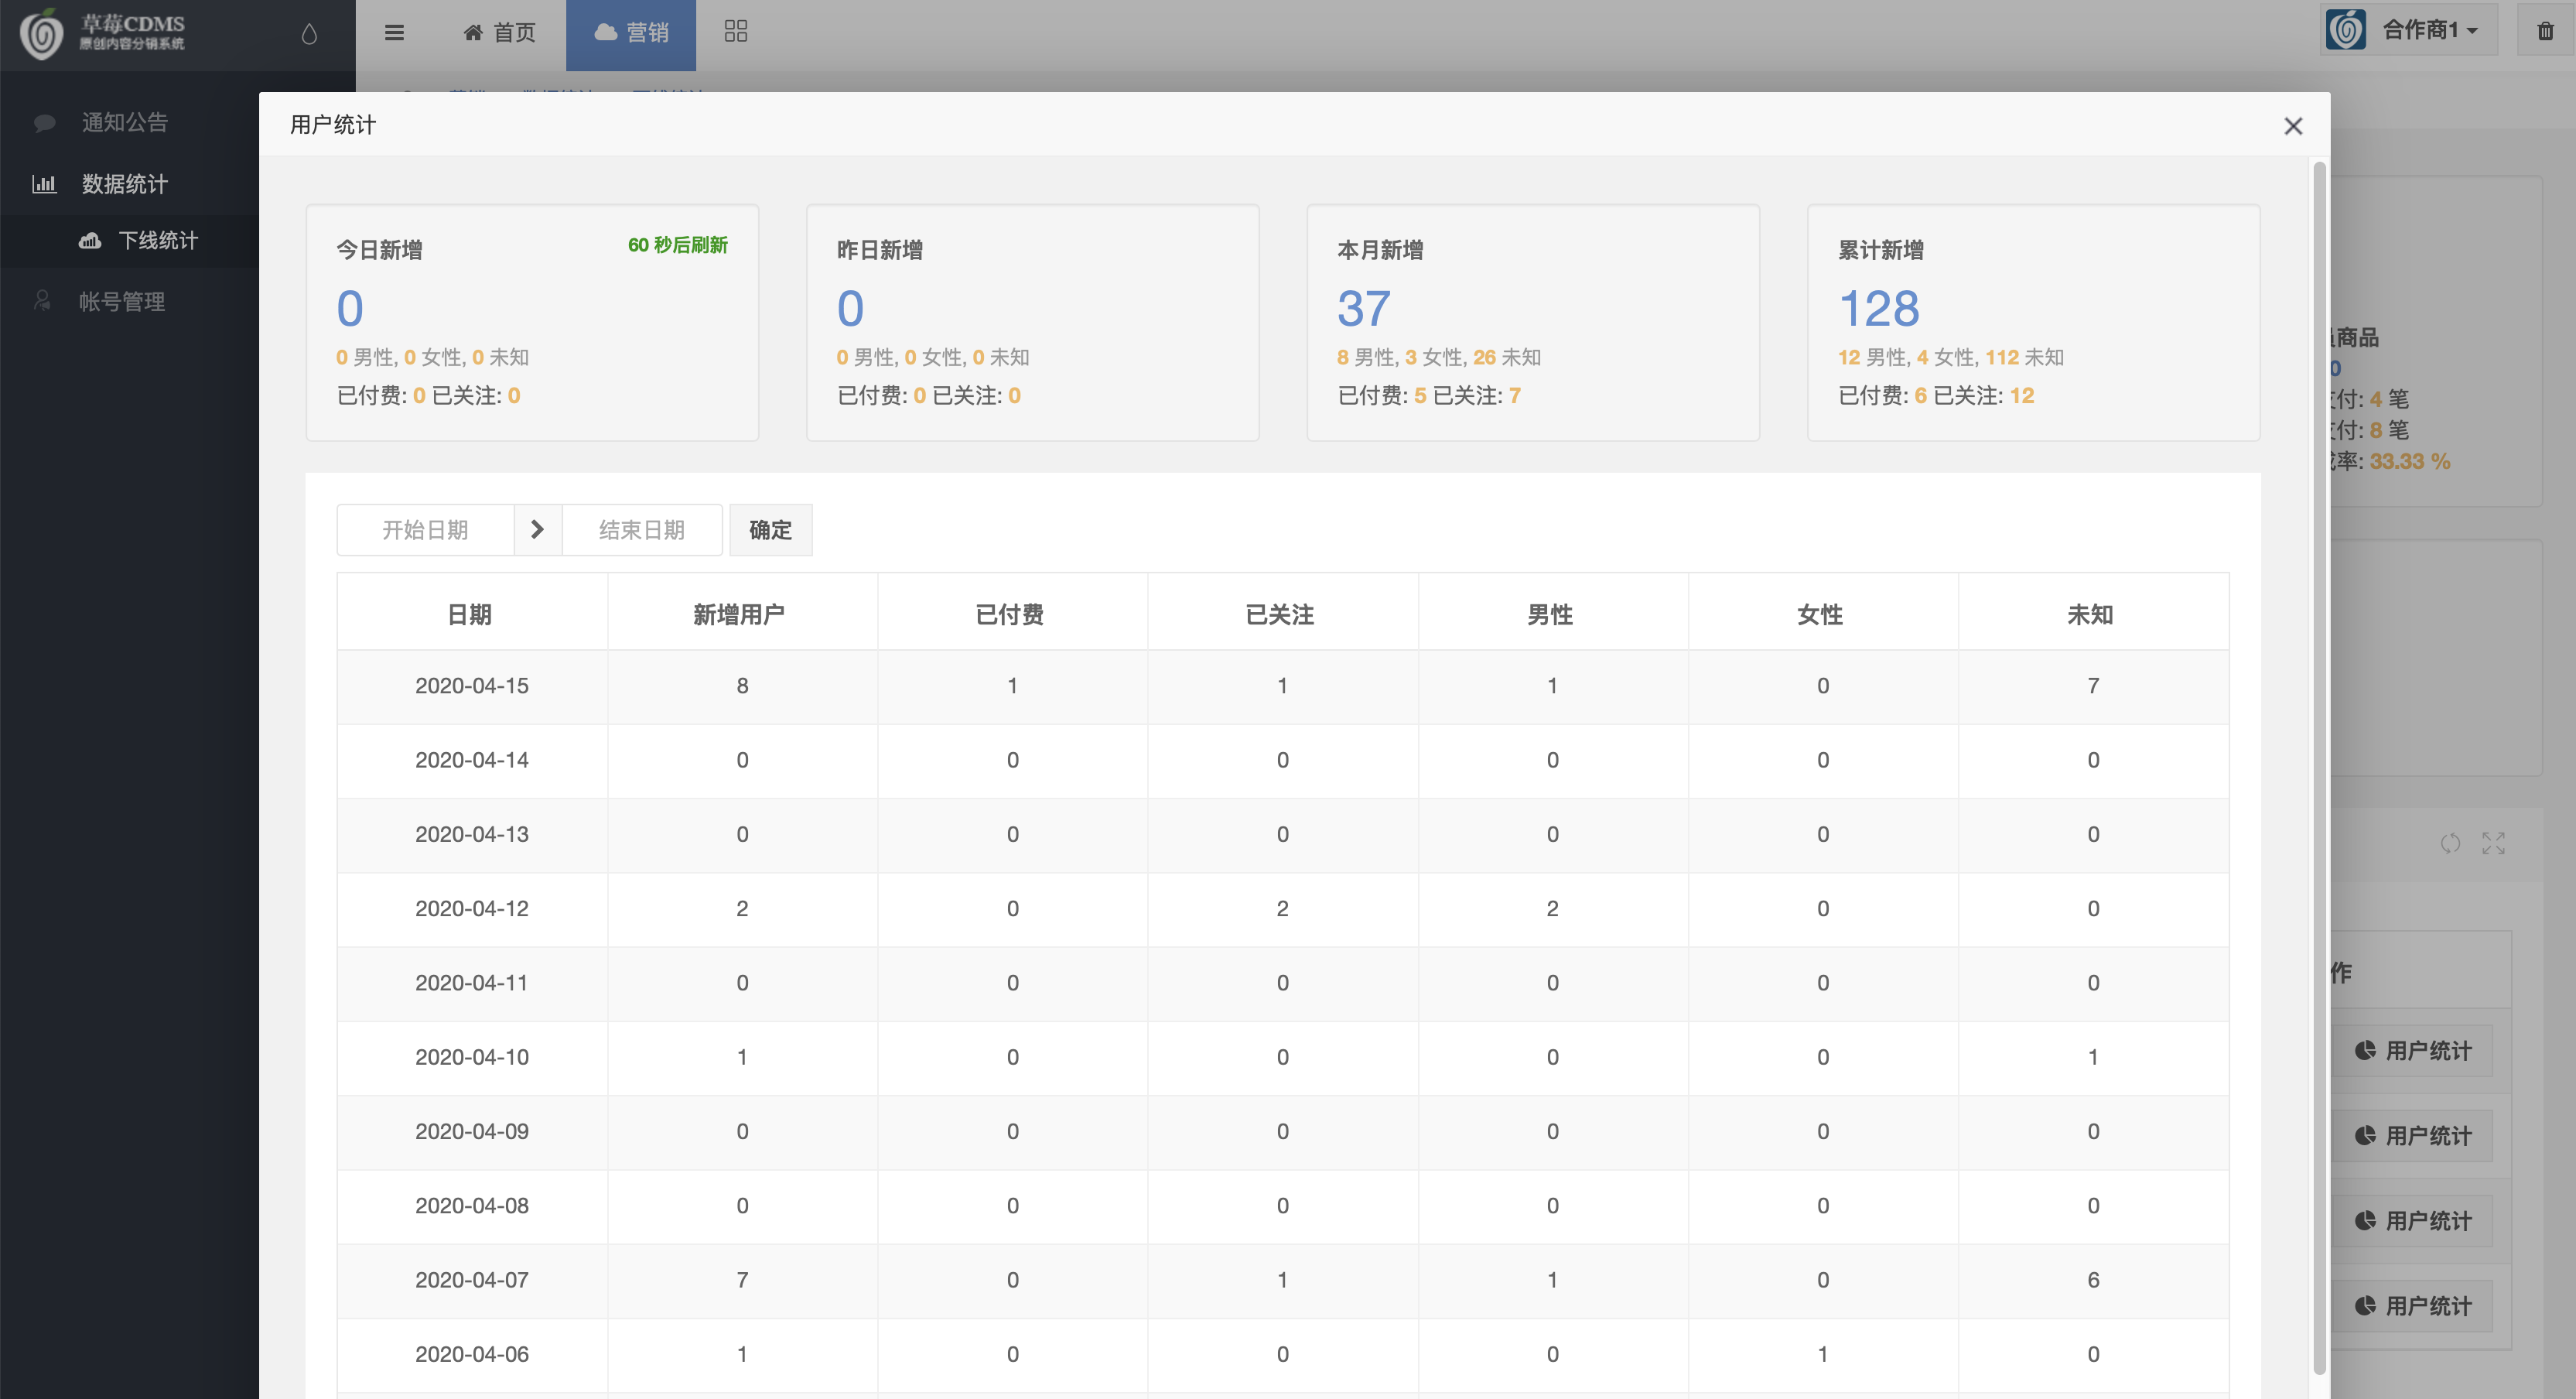Viewport: 2576px width, 1399px height.
Task: Click the 2020-04-13 date cell
Action: click(472, 834)
